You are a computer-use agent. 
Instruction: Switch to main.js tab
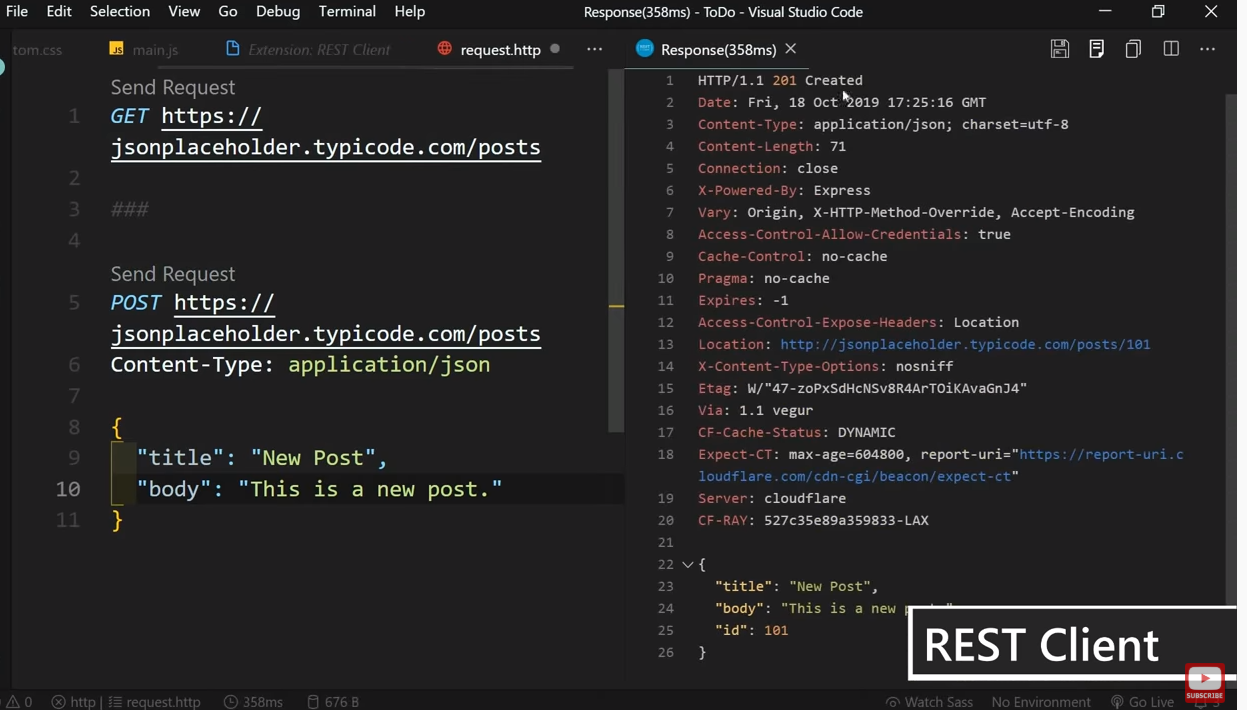145,49
